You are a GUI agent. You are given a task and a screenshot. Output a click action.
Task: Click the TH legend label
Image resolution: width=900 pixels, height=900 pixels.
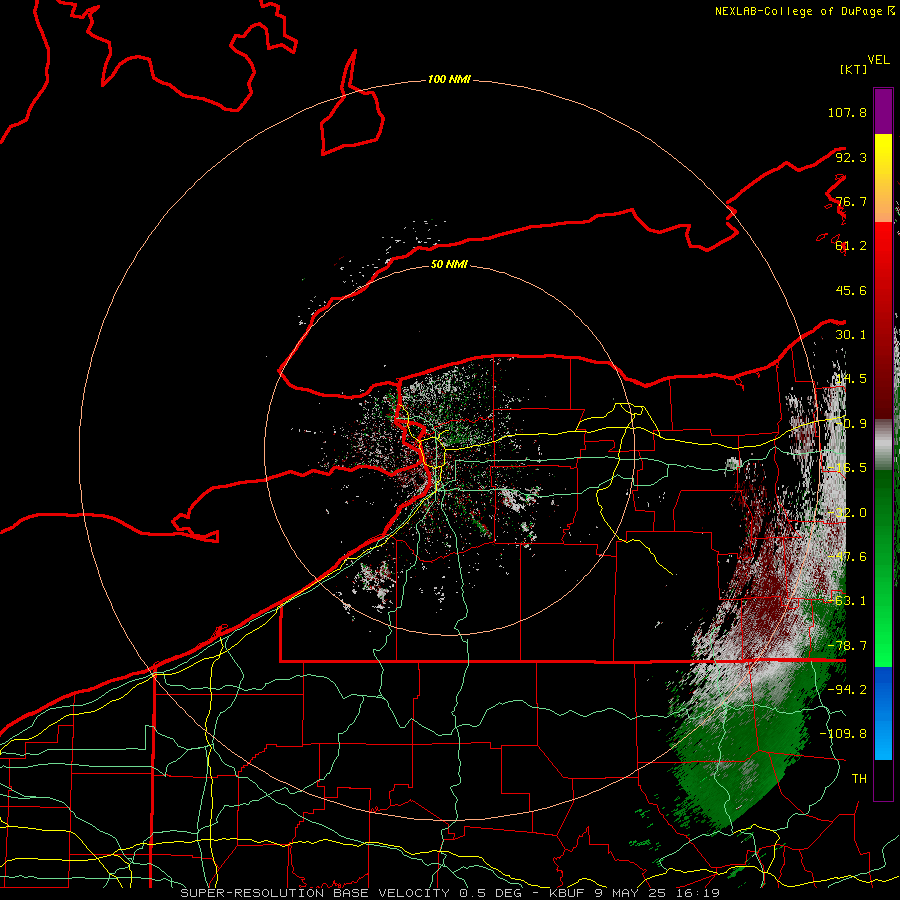(859, 778)
